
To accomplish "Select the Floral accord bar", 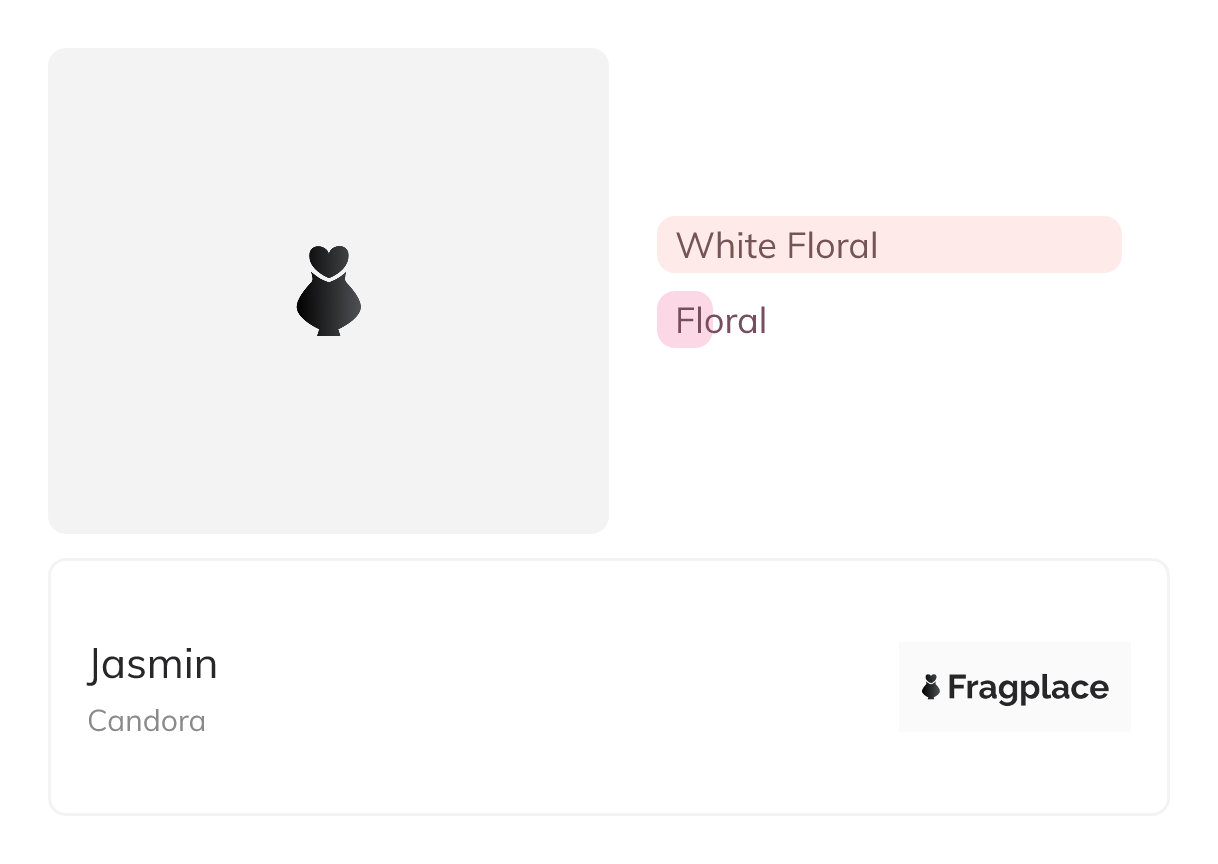I will pos(685,320).
